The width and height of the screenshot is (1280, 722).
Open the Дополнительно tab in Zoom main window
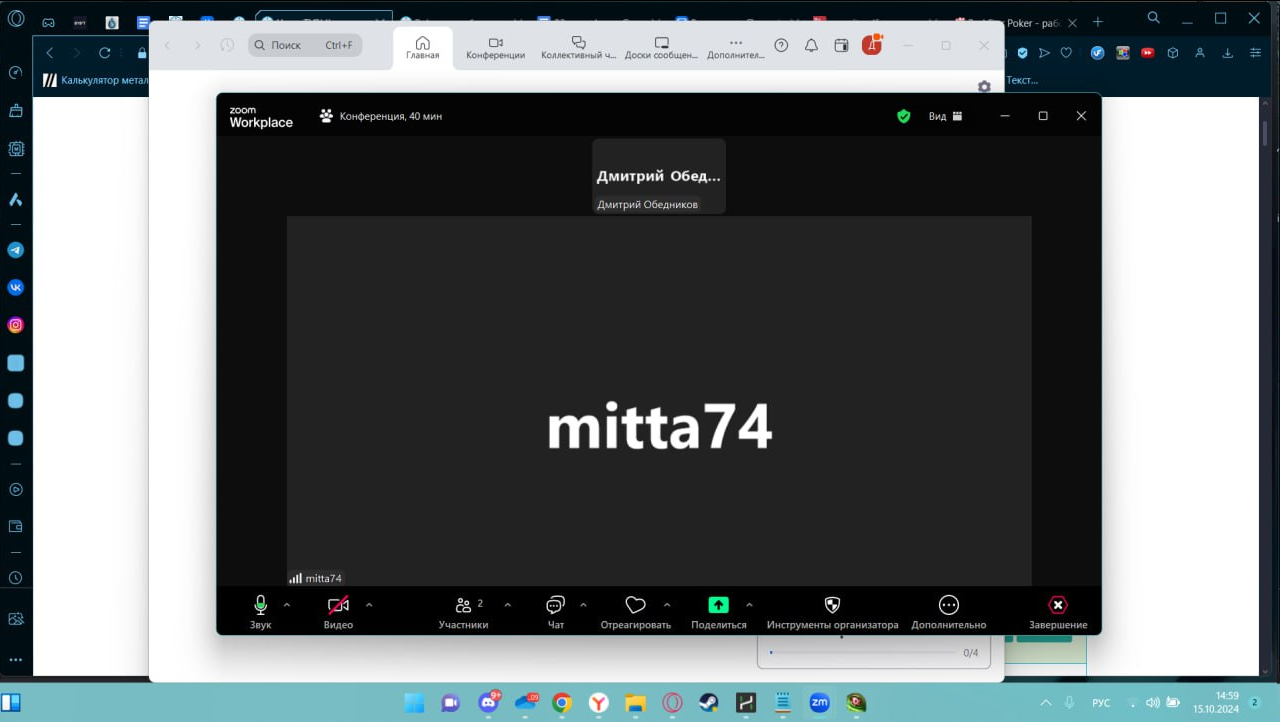(x=736, y=47)
